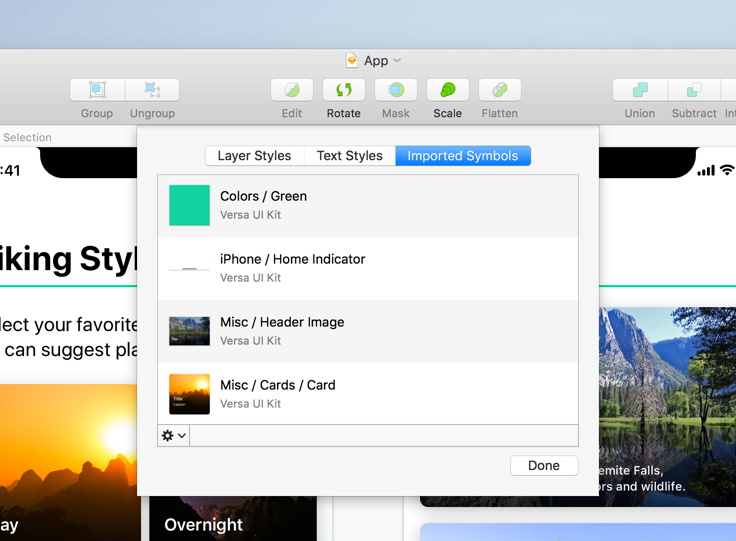Click the Rotate tool icon
736x541 pixels.
[x=344, y=90]
